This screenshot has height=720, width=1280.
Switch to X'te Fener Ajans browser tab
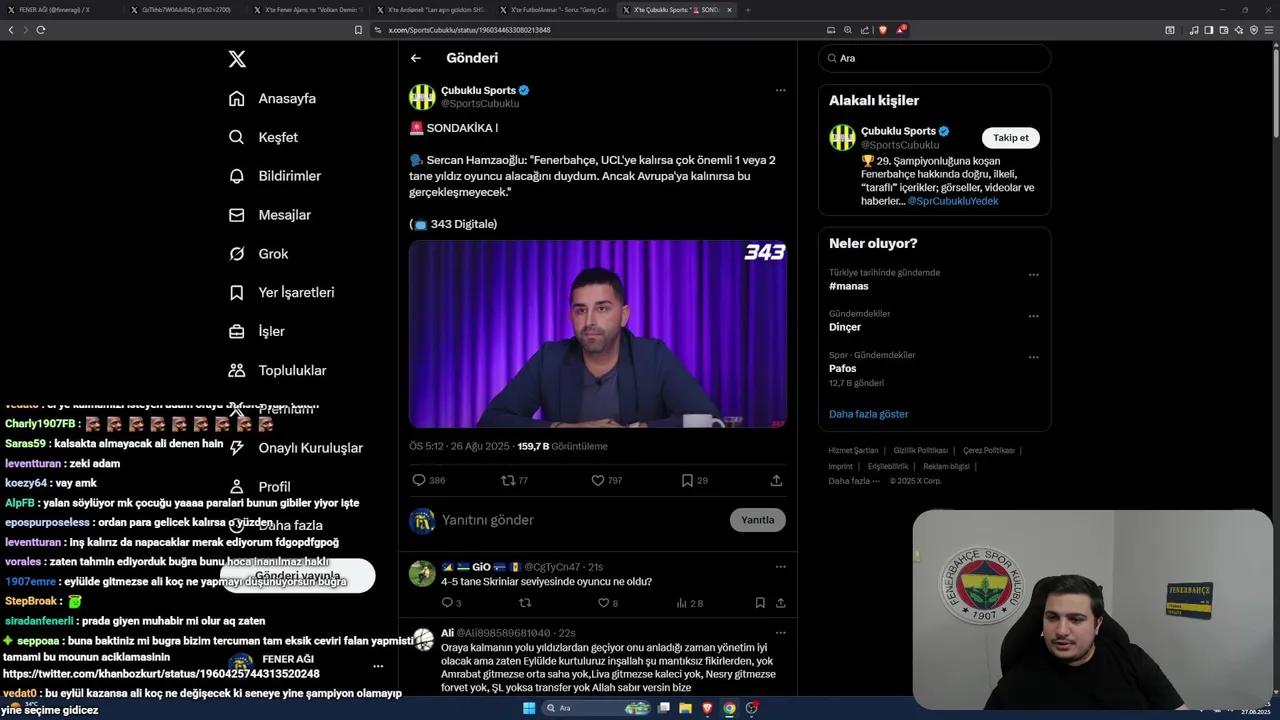coord(306,9)
